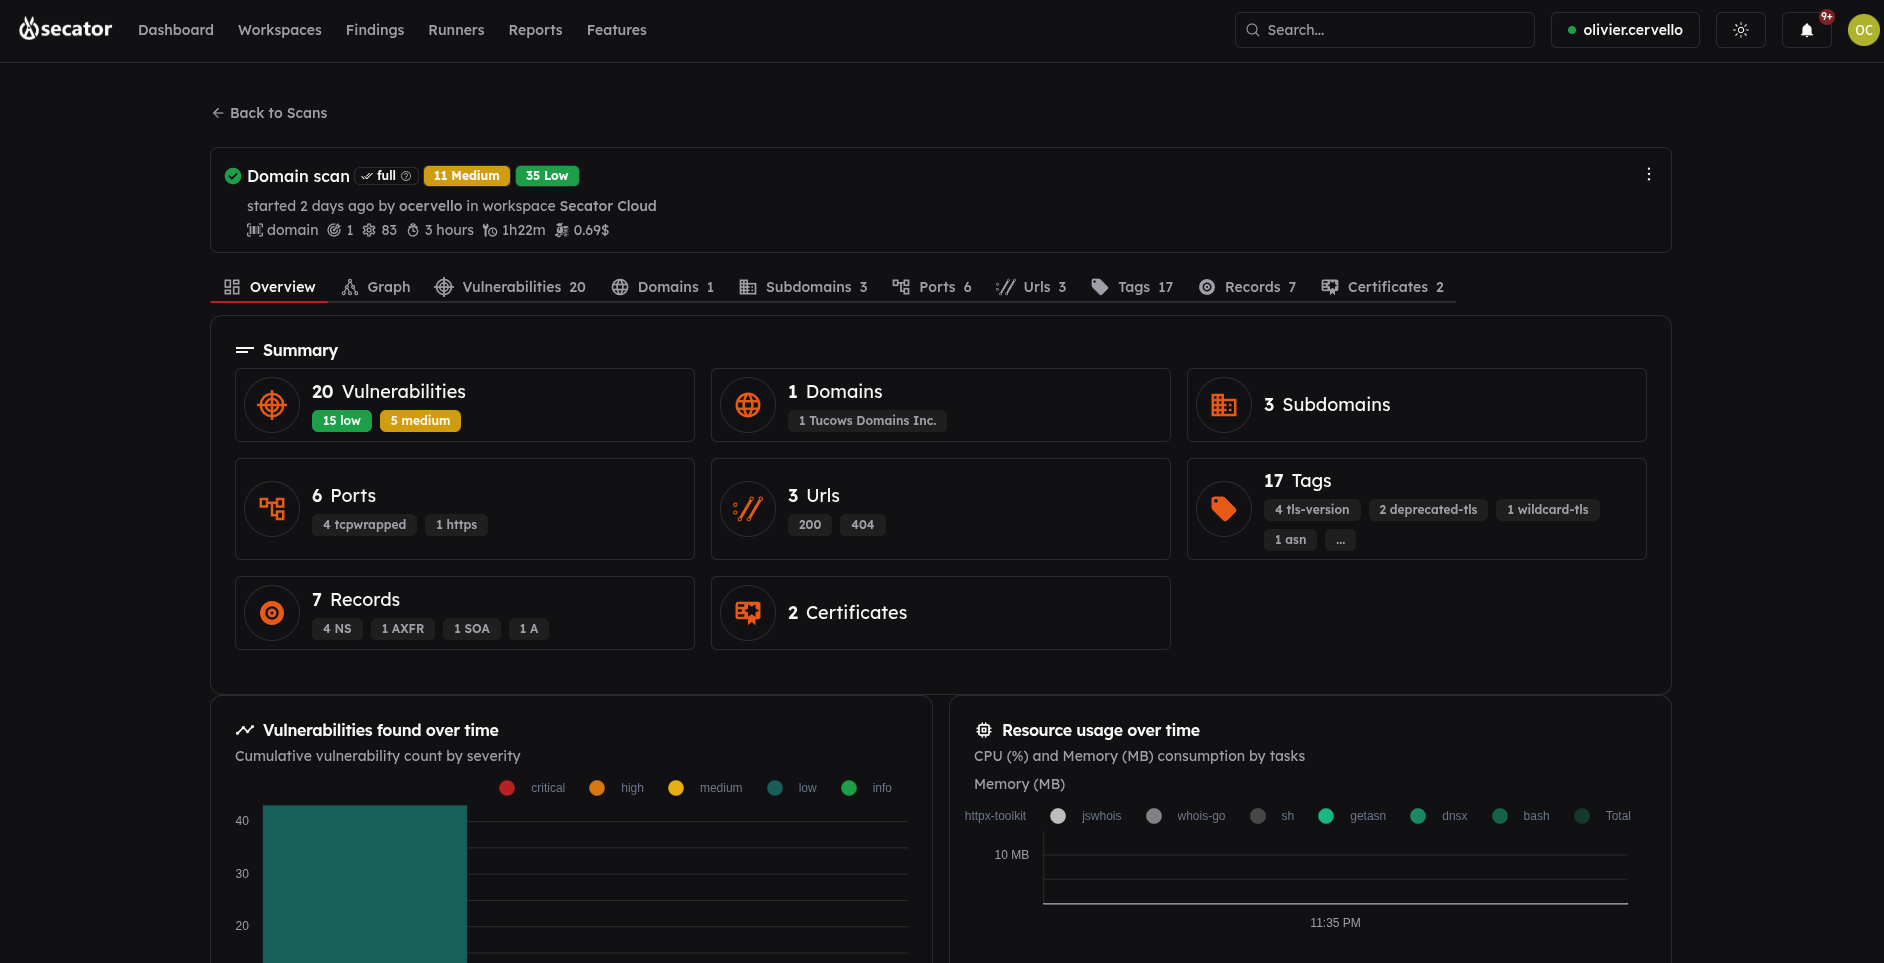The image size is (1884, 963).
Task: Open Workspaces in the top navigation
Action: coord(280,30)
